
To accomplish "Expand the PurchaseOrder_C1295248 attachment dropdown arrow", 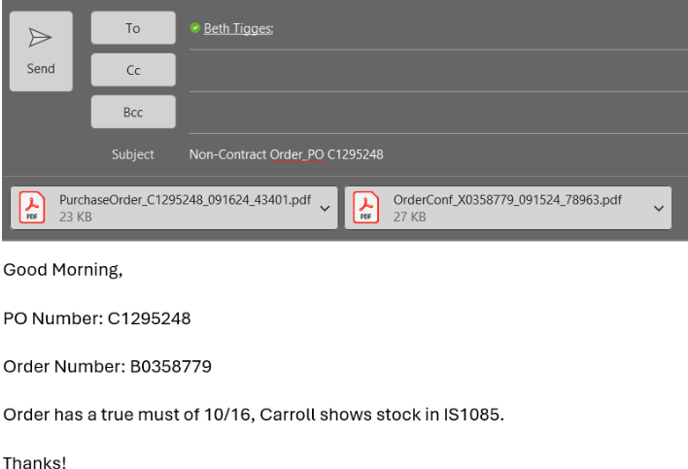I will (x=325, y=208).
